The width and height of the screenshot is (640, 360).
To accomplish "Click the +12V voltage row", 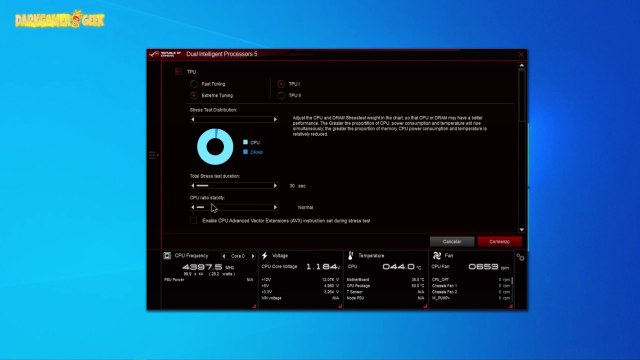I will tap(300, 280).
